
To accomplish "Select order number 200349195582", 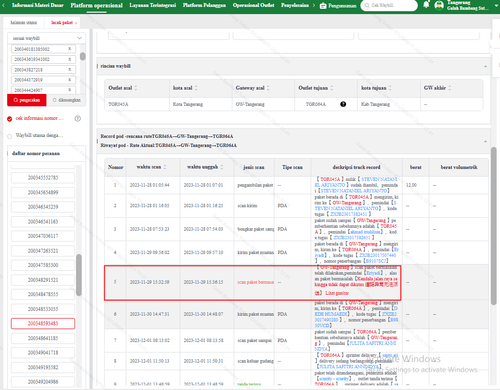I will [43, 367].
